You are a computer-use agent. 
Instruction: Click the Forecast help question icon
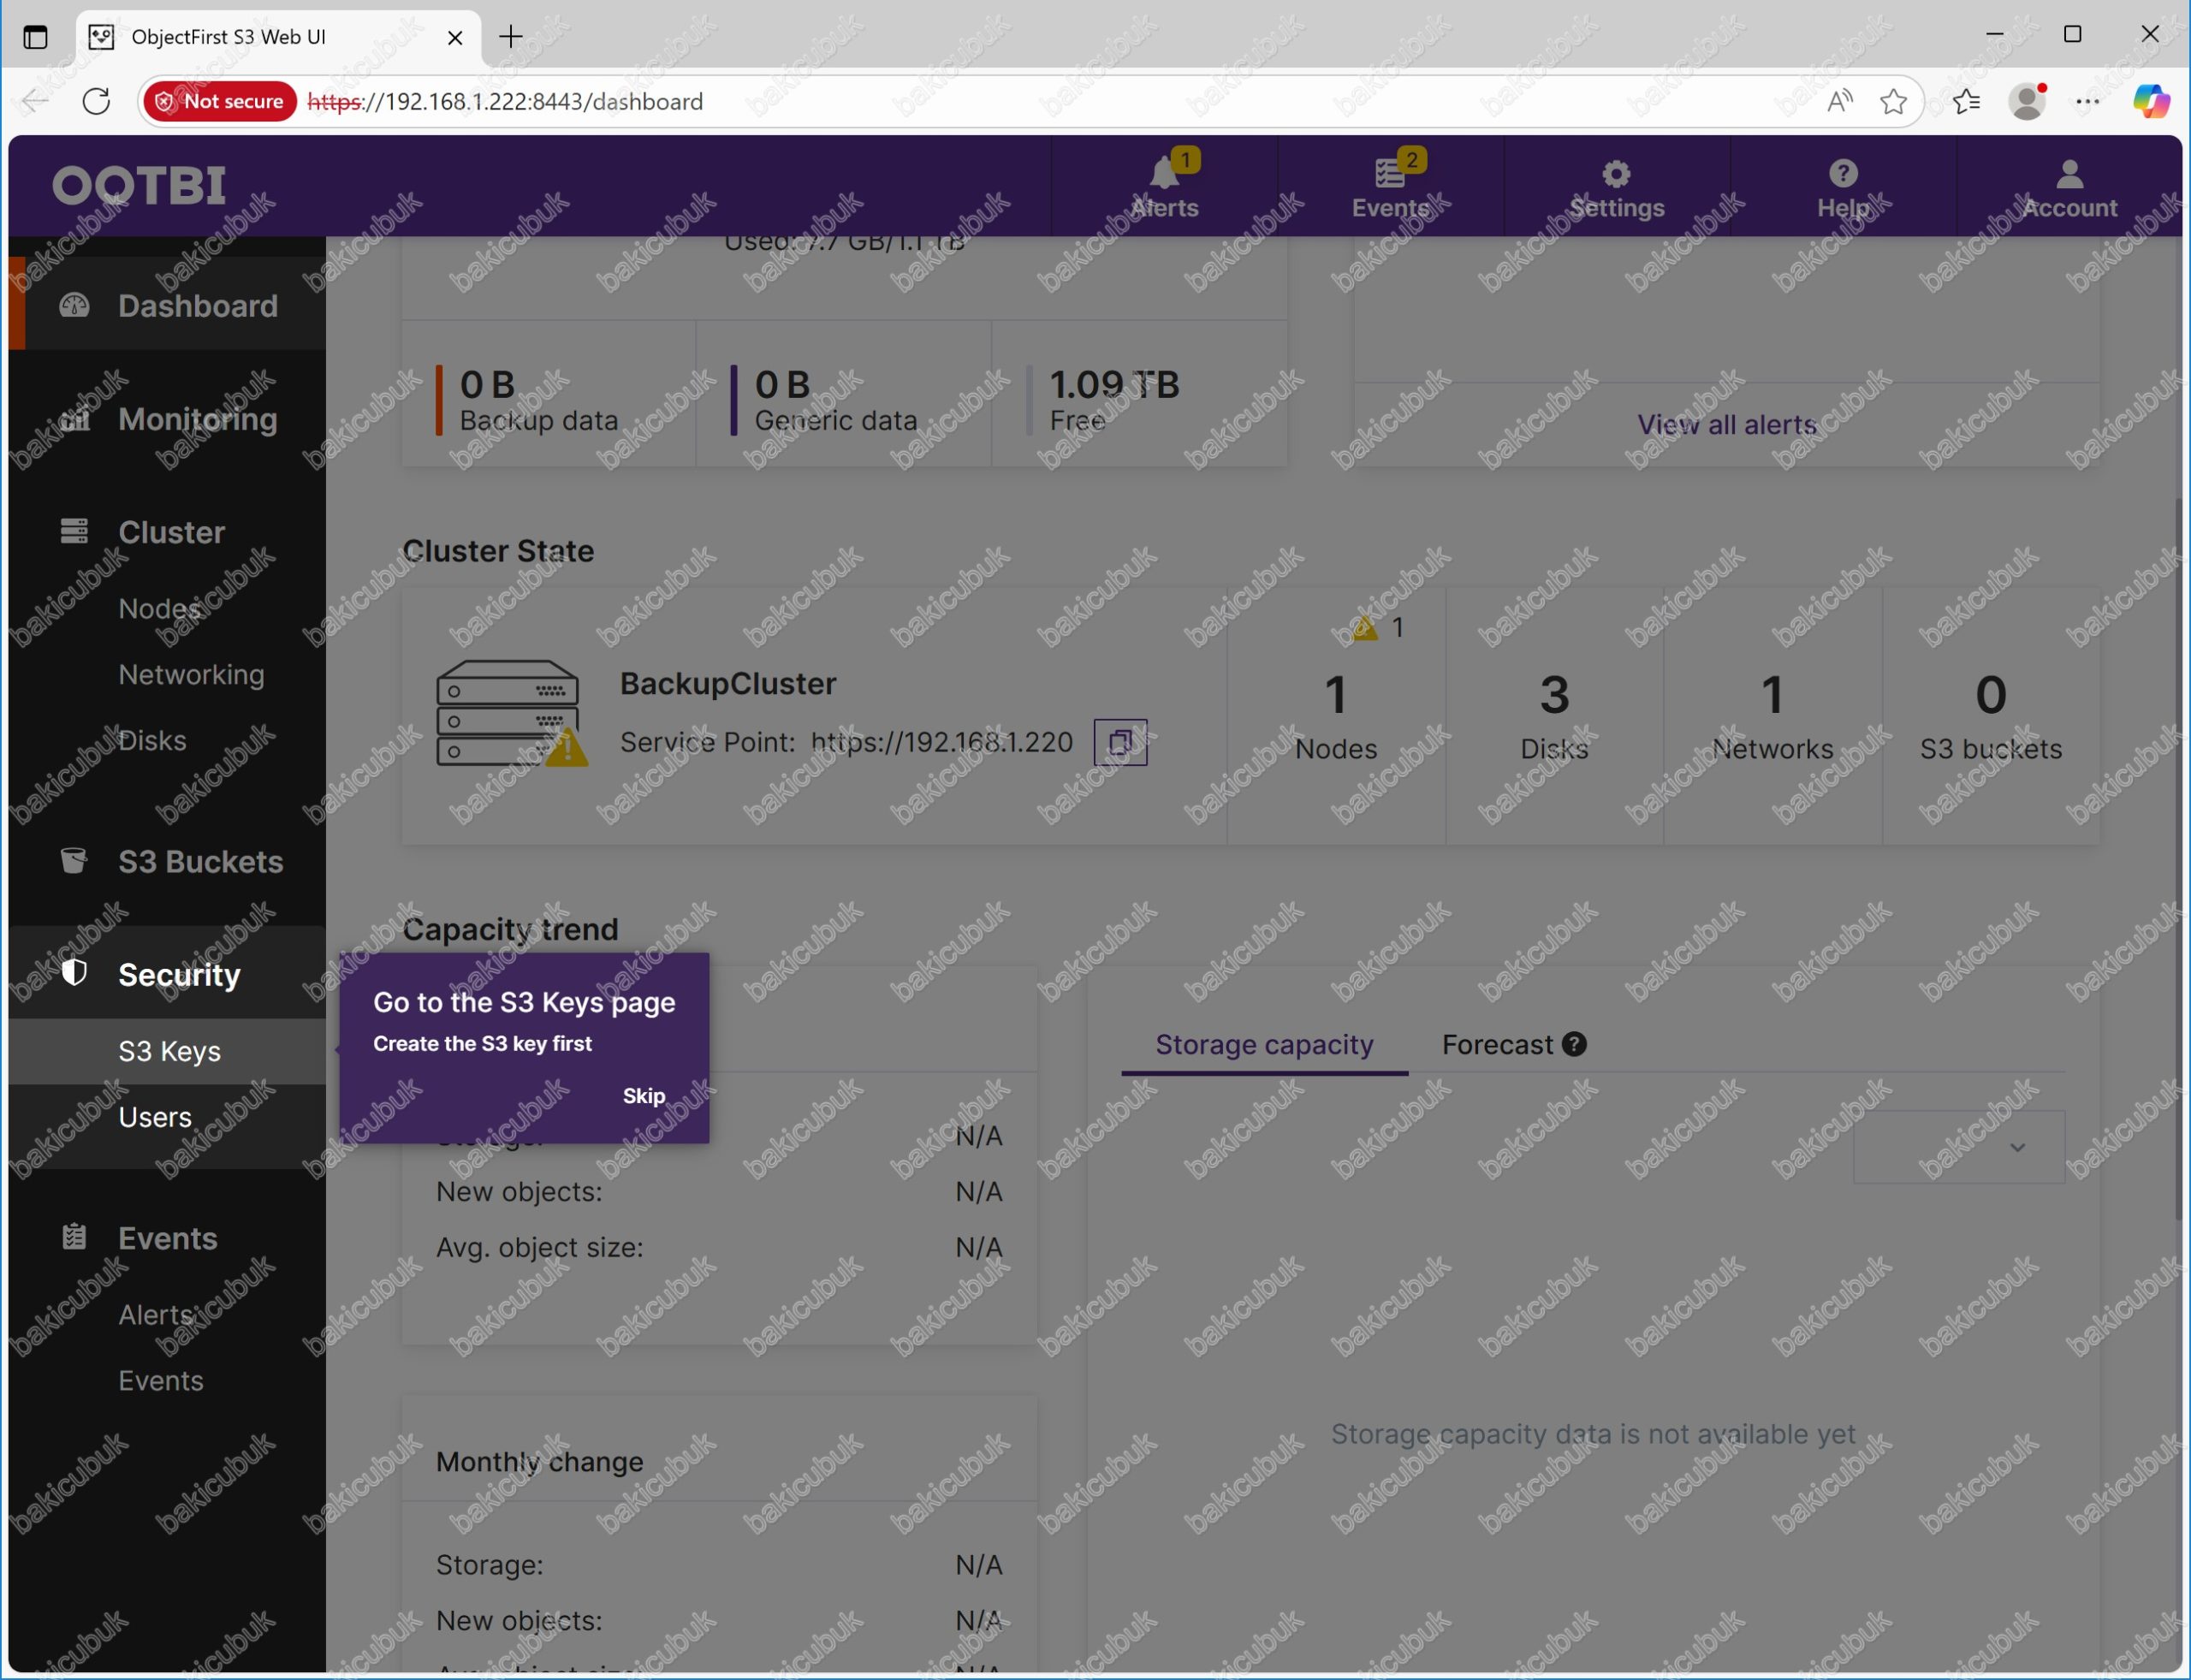tap(1574, 1045)
